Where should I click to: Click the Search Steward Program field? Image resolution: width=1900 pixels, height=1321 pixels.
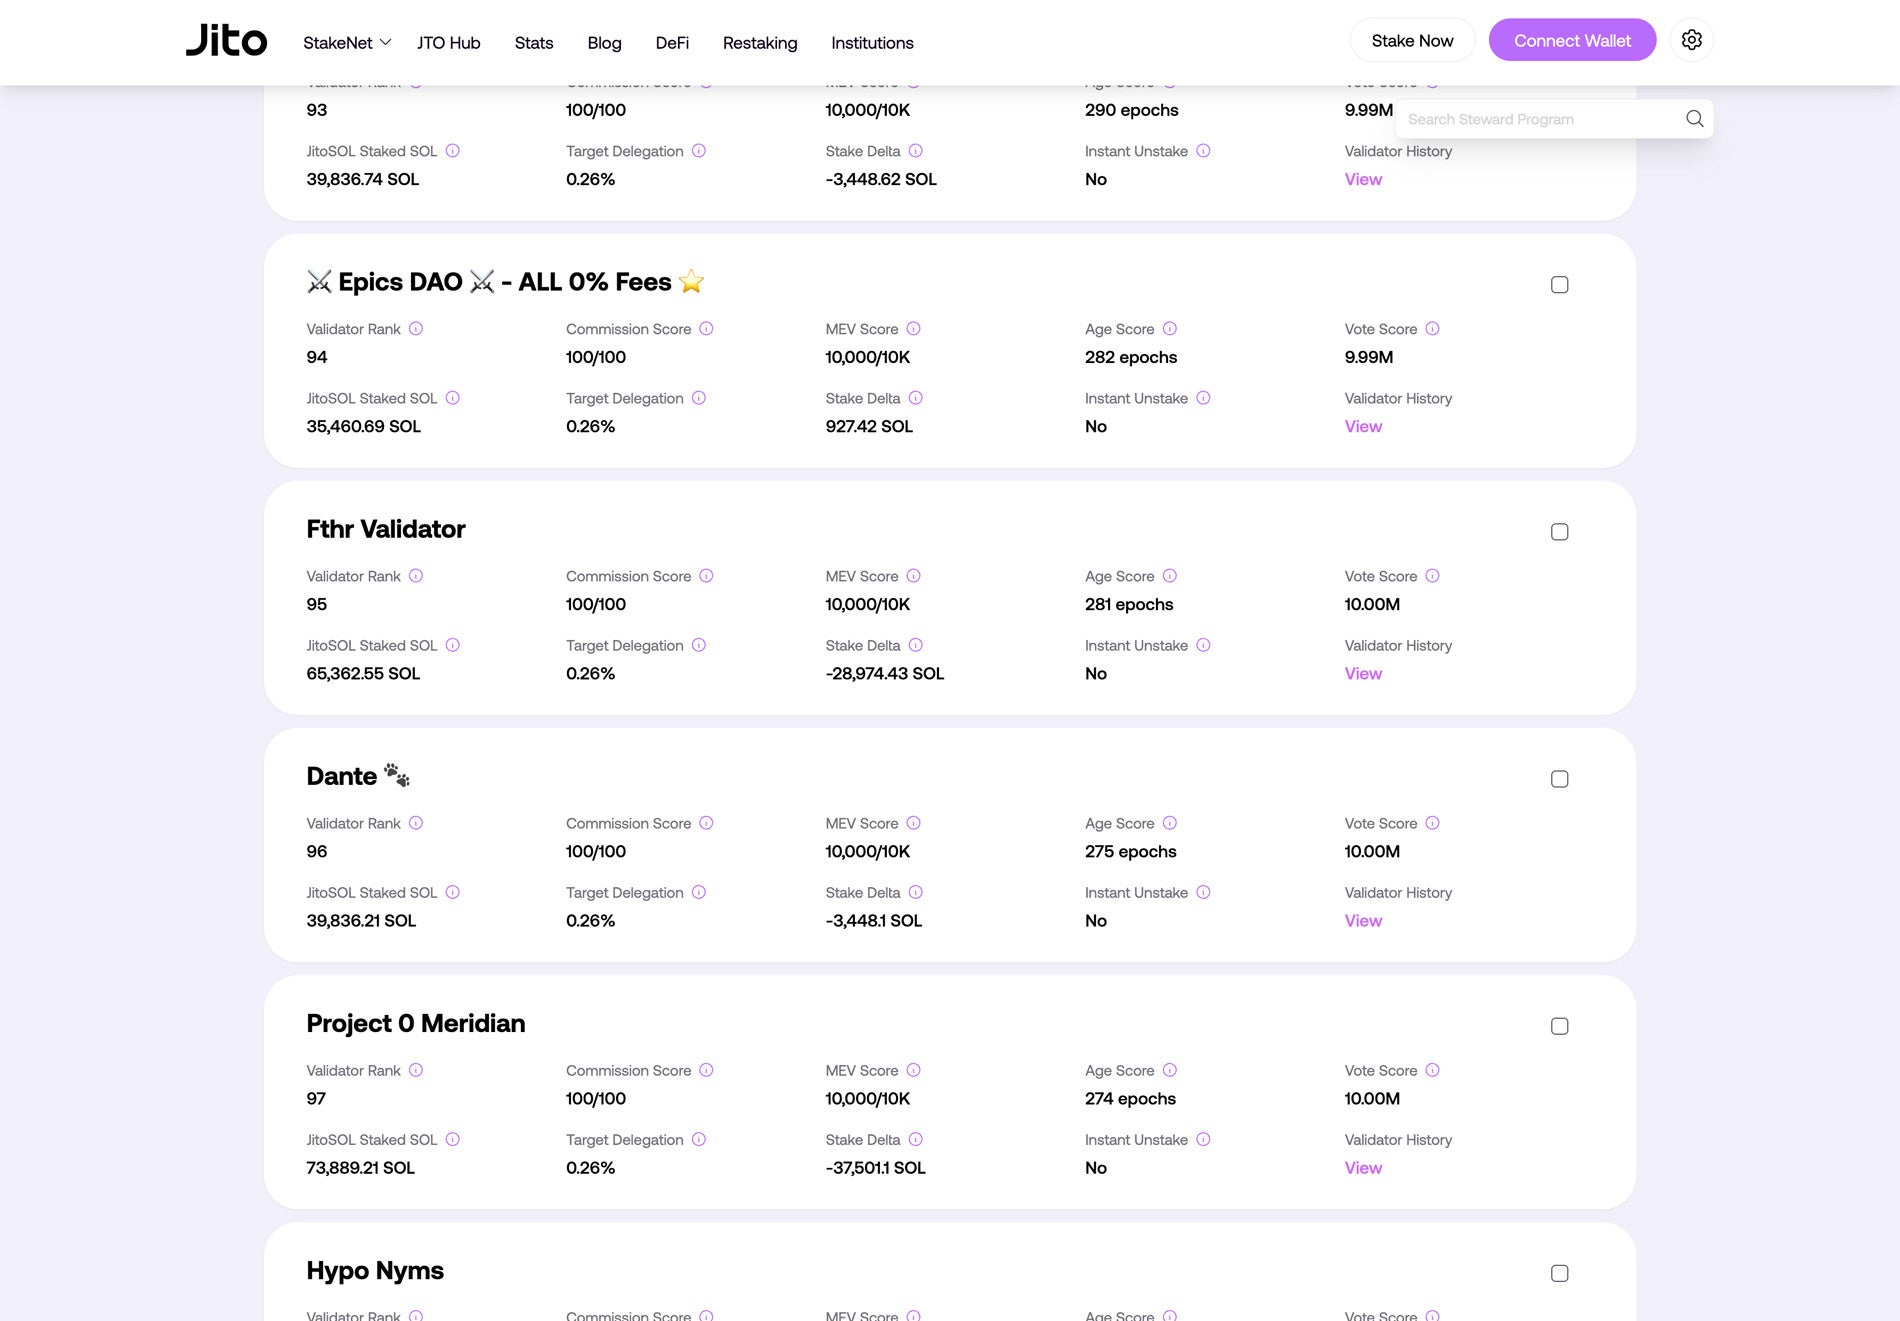[x=1540, y=119]
